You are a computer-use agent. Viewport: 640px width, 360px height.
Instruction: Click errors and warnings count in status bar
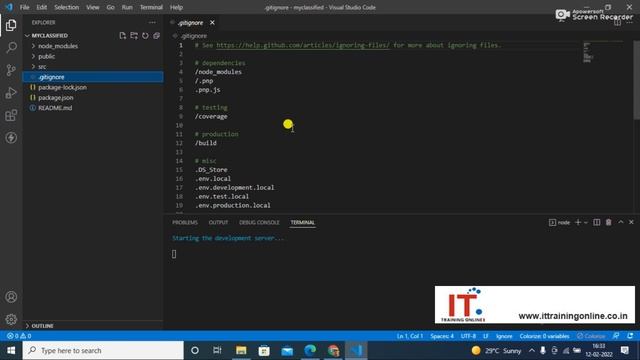19,336
